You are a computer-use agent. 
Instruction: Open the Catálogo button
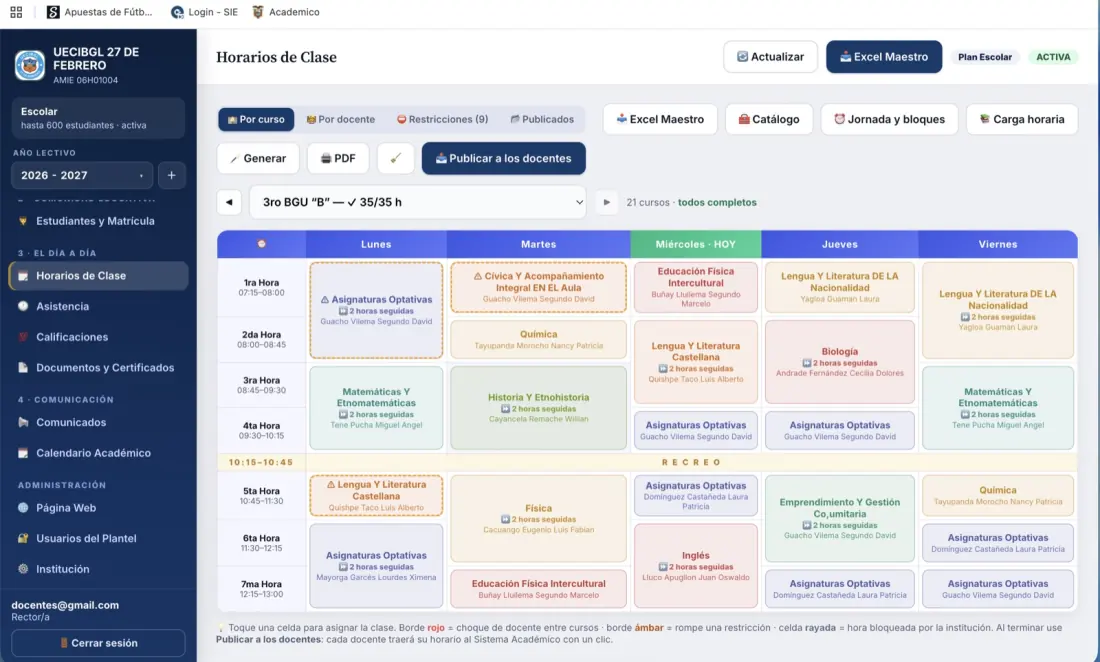tap(769, 119)
